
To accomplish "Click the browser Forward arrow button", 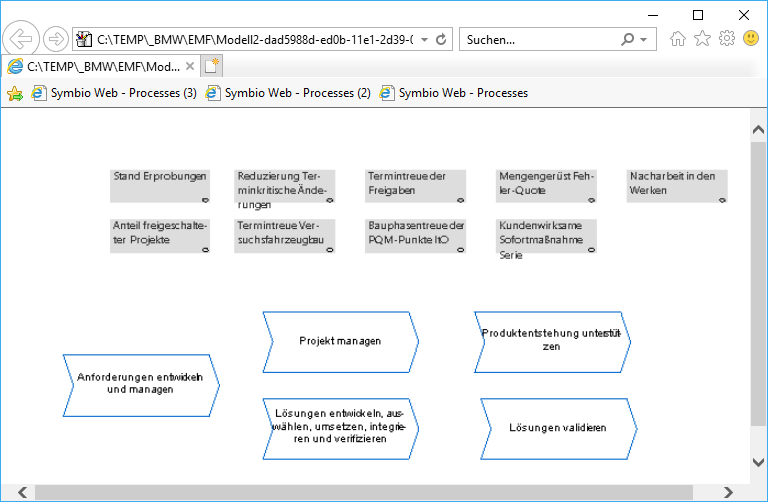I will (x=55, y=39).
